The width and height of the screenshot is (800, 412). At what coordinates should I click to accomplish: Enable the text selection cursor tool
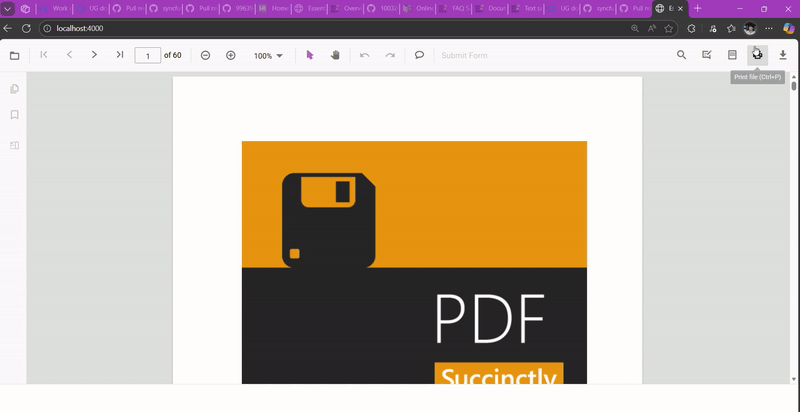click(310, 55)
